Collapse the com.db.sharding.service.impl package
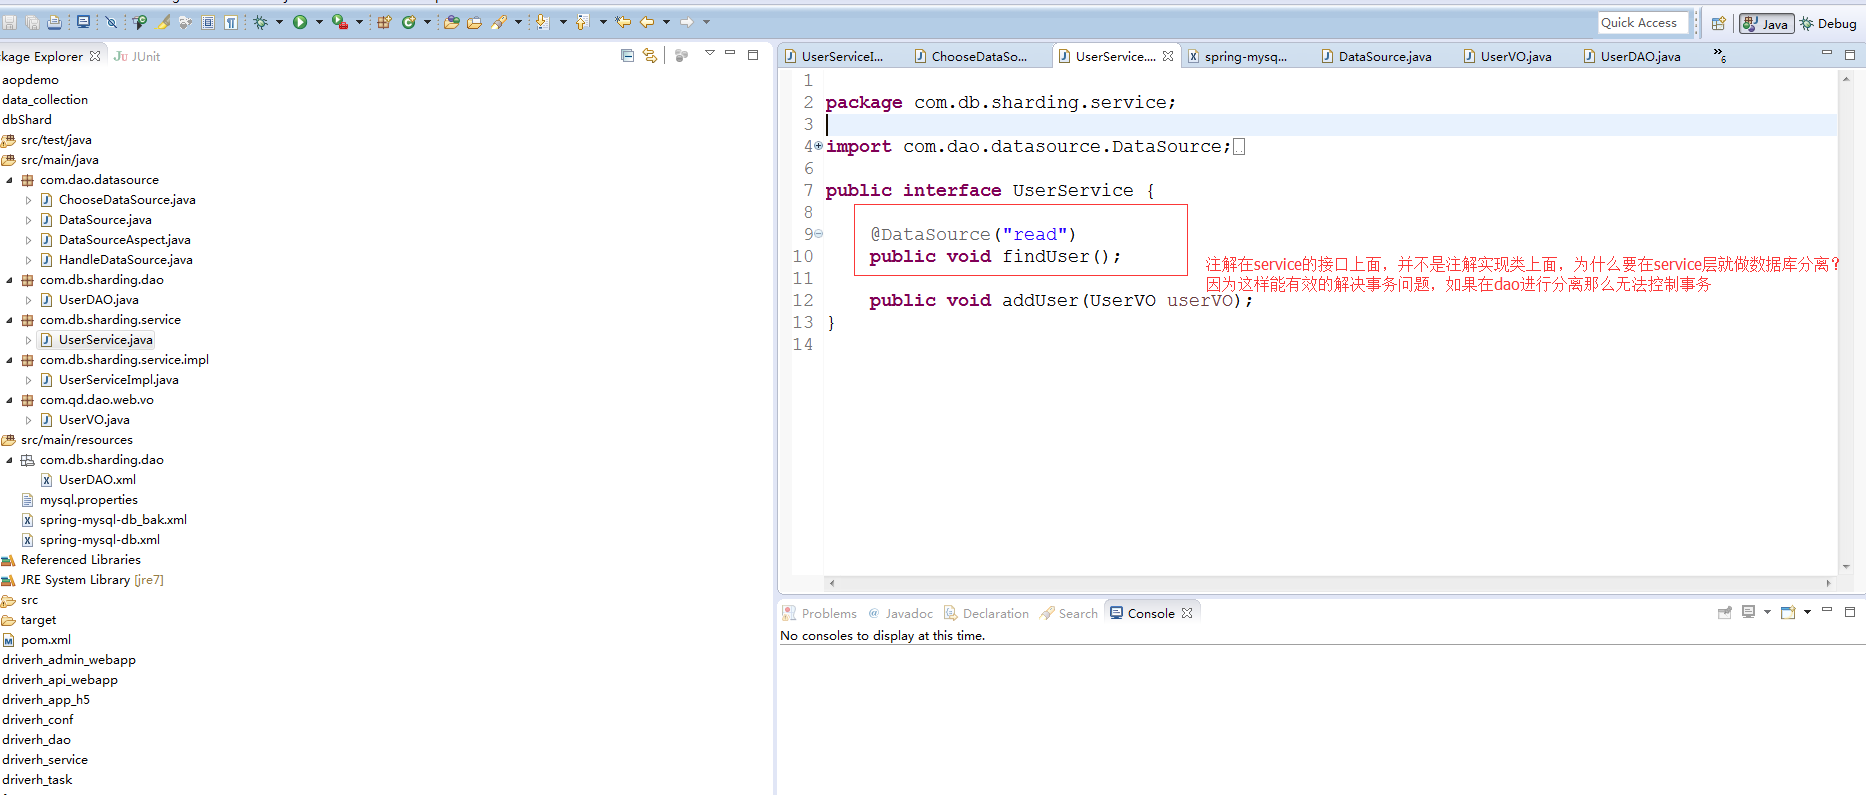Screen dimensions: 1866x795 pyautogui.click(x=9, y=360)
